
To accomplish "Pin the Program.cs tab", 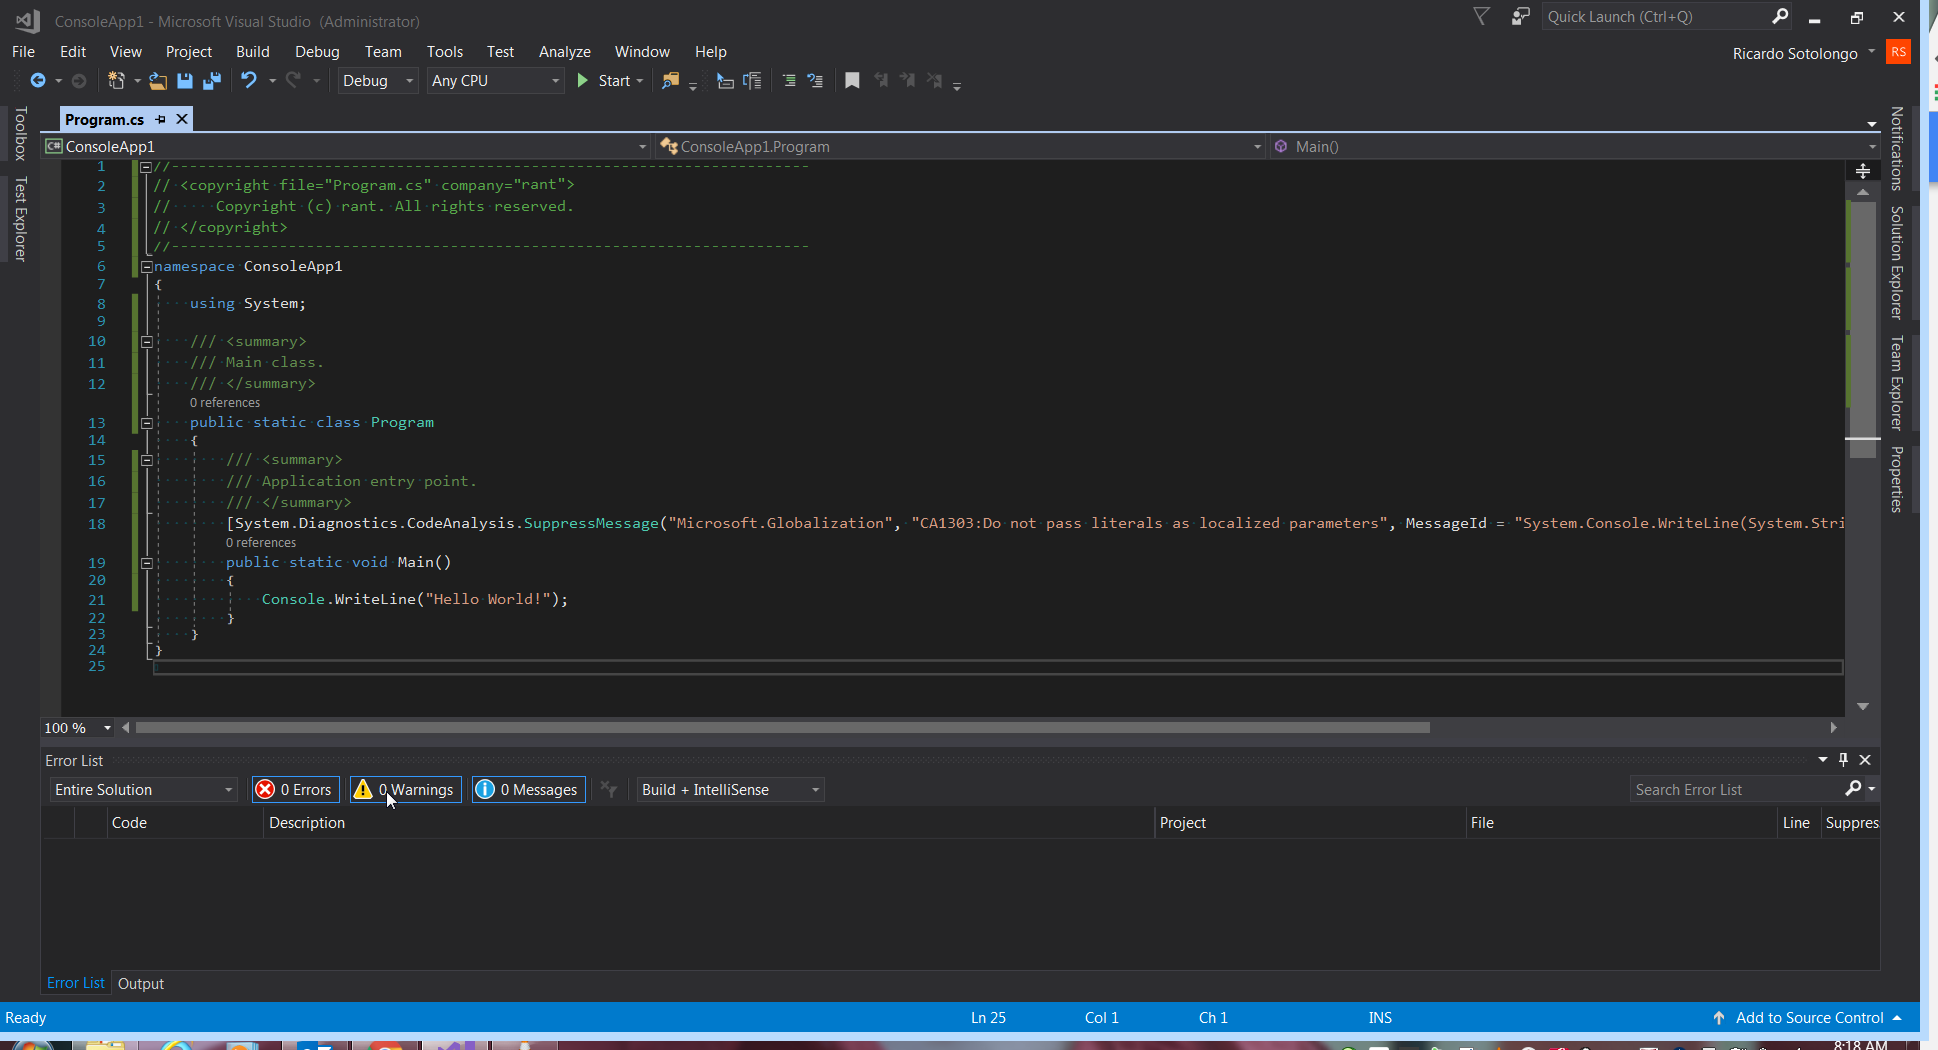I will click(x=160, y=119).
